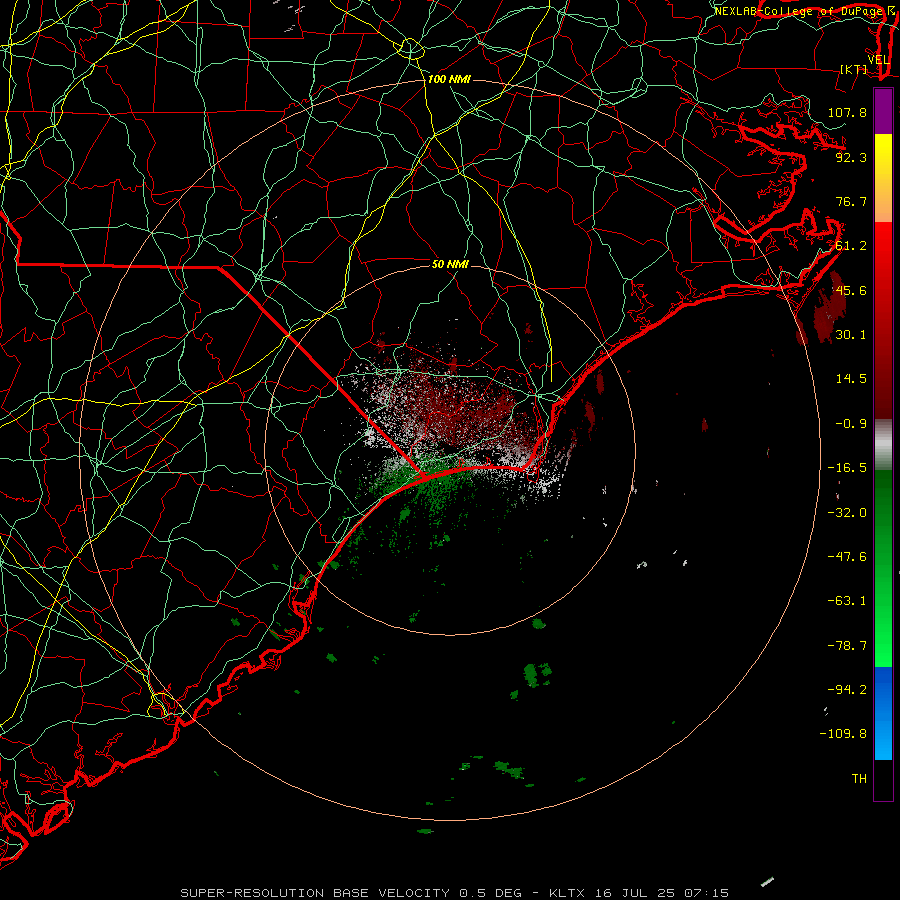The width and height of the screenshot is (900, 900).
Task: Click the 30.1 legend value
Action: [851, 334]
